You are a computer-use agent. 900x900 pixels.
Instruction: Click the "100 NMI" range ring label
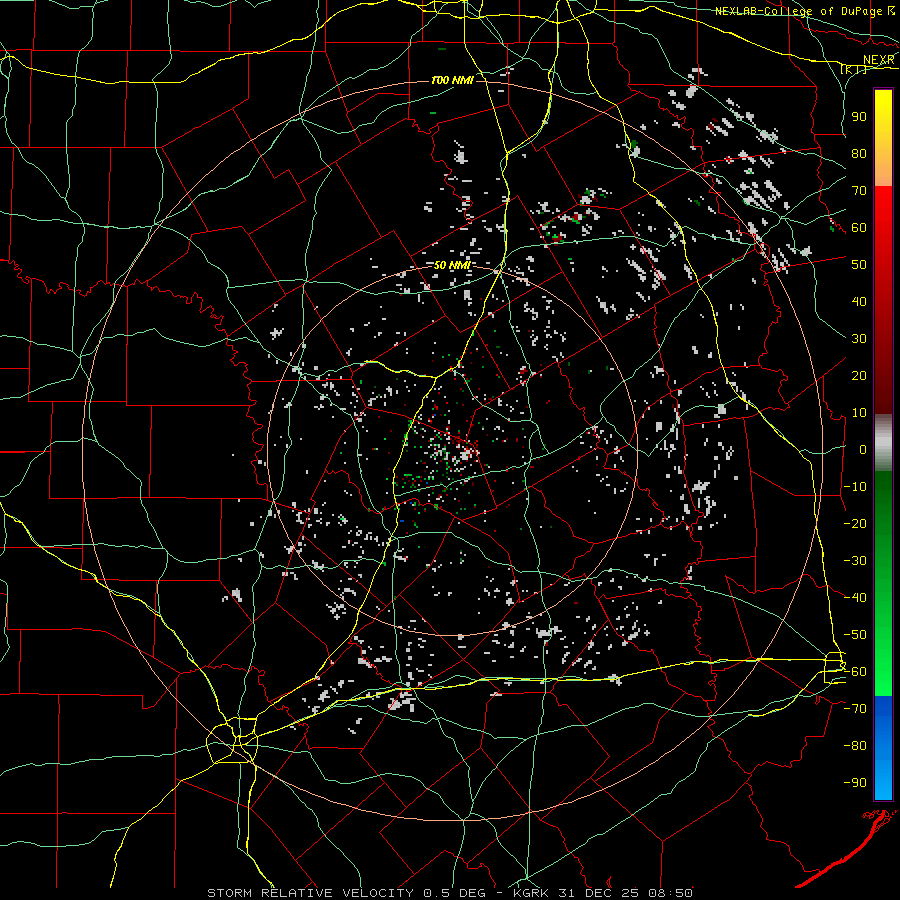point(452,80)
